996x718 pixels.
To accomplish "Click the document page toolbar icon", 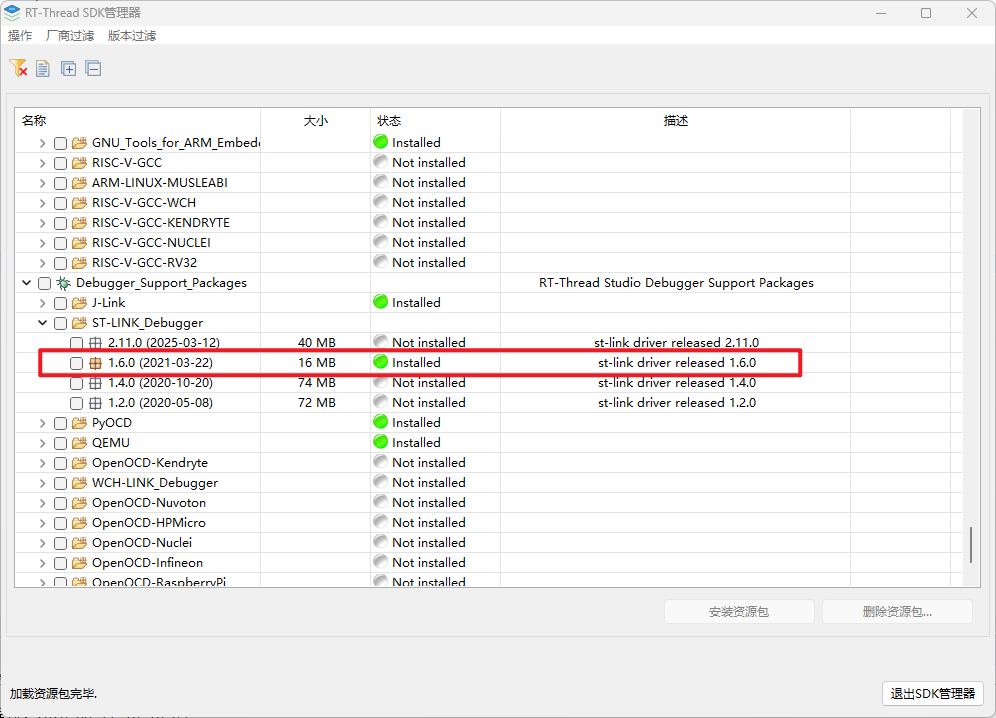I will click(43, 68).
